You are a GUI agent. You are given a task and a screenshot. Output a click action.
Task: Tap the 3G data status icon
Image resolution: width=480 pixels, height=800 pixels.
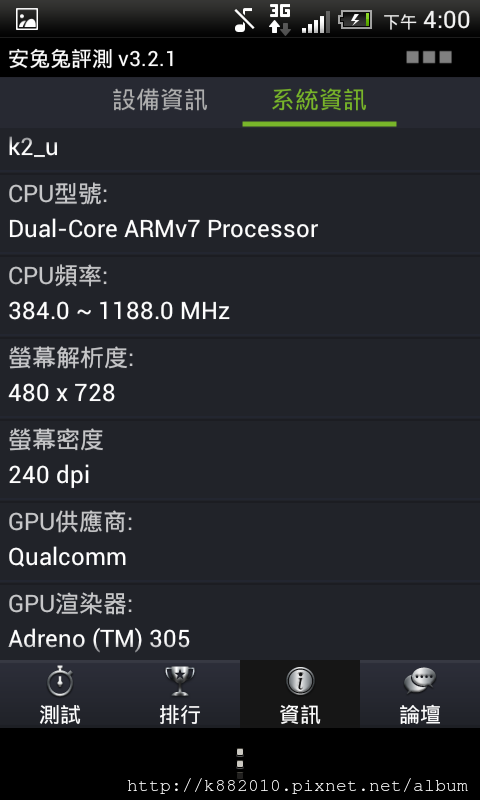click(280, 20)
